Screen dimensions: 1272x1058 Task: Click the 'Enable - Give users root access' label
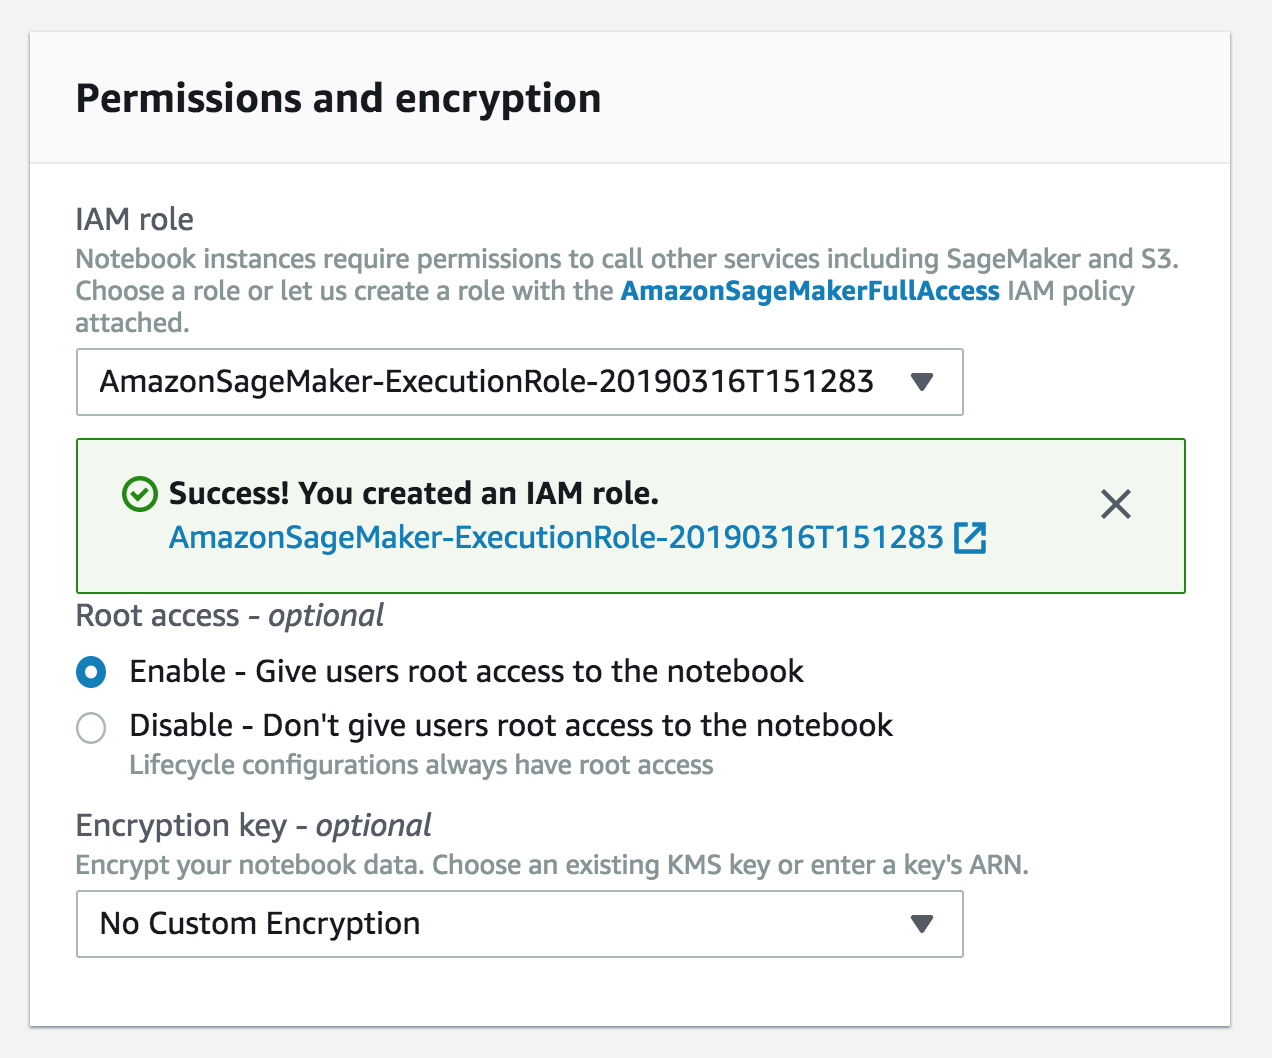click(466, 671)
